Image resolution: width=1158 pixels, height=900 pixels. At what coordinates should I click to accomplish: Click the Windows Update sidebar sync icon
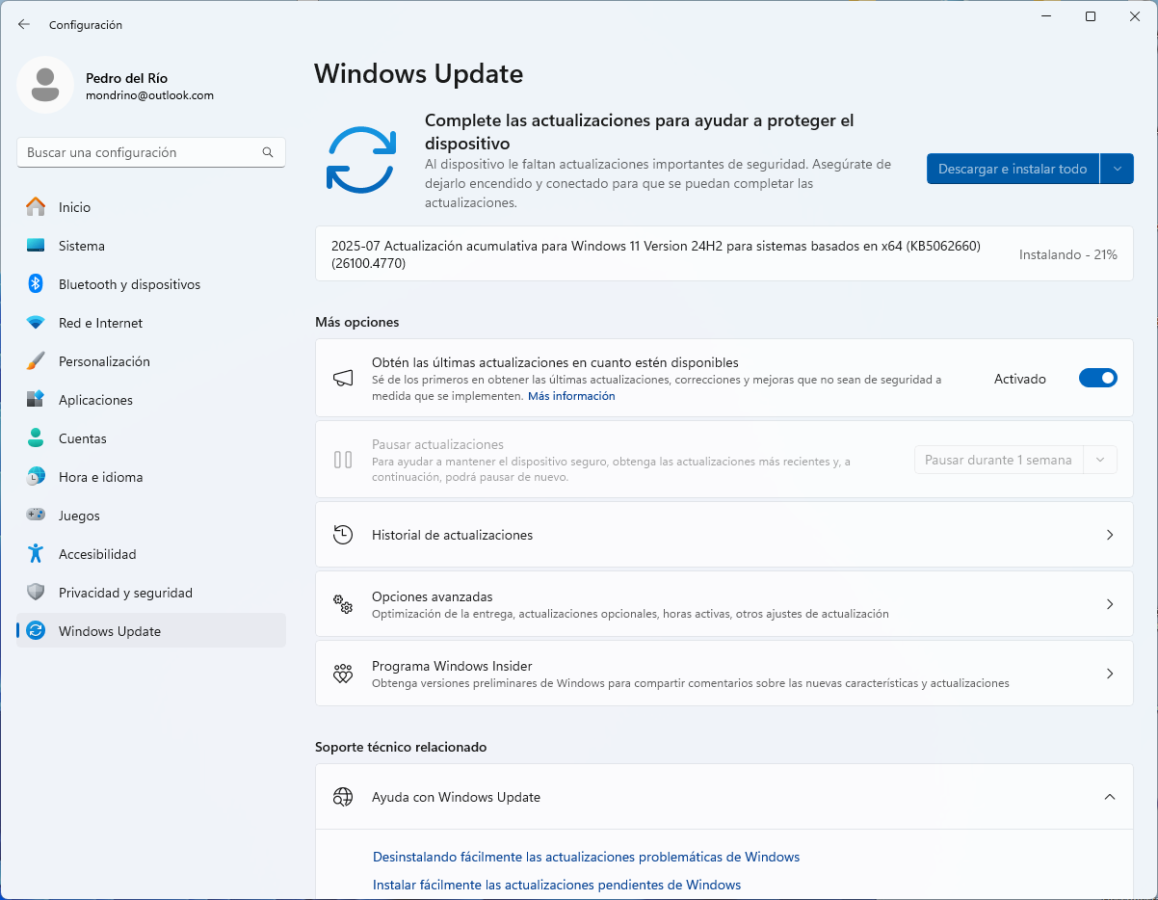click(x=35, y=631)
